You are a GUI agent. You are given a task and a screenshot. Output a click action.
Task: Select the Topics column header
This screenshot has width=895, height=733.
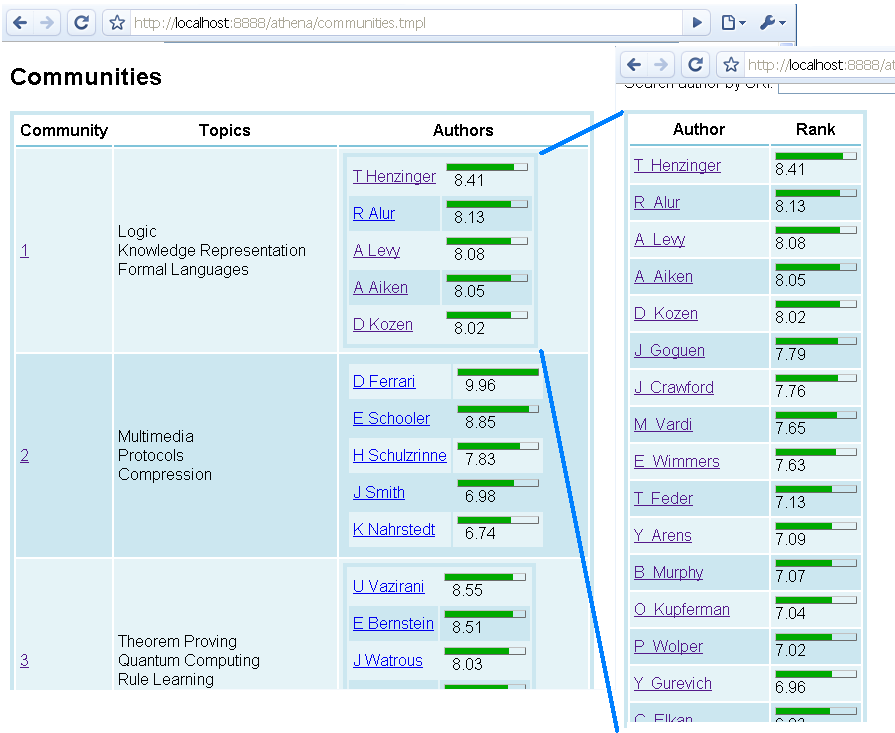pos(224,130)
